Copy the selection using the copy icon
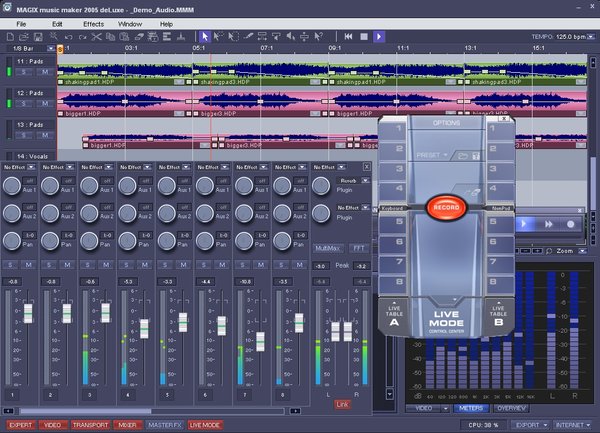The image size is (600, 433). click(x=110, y=37)
